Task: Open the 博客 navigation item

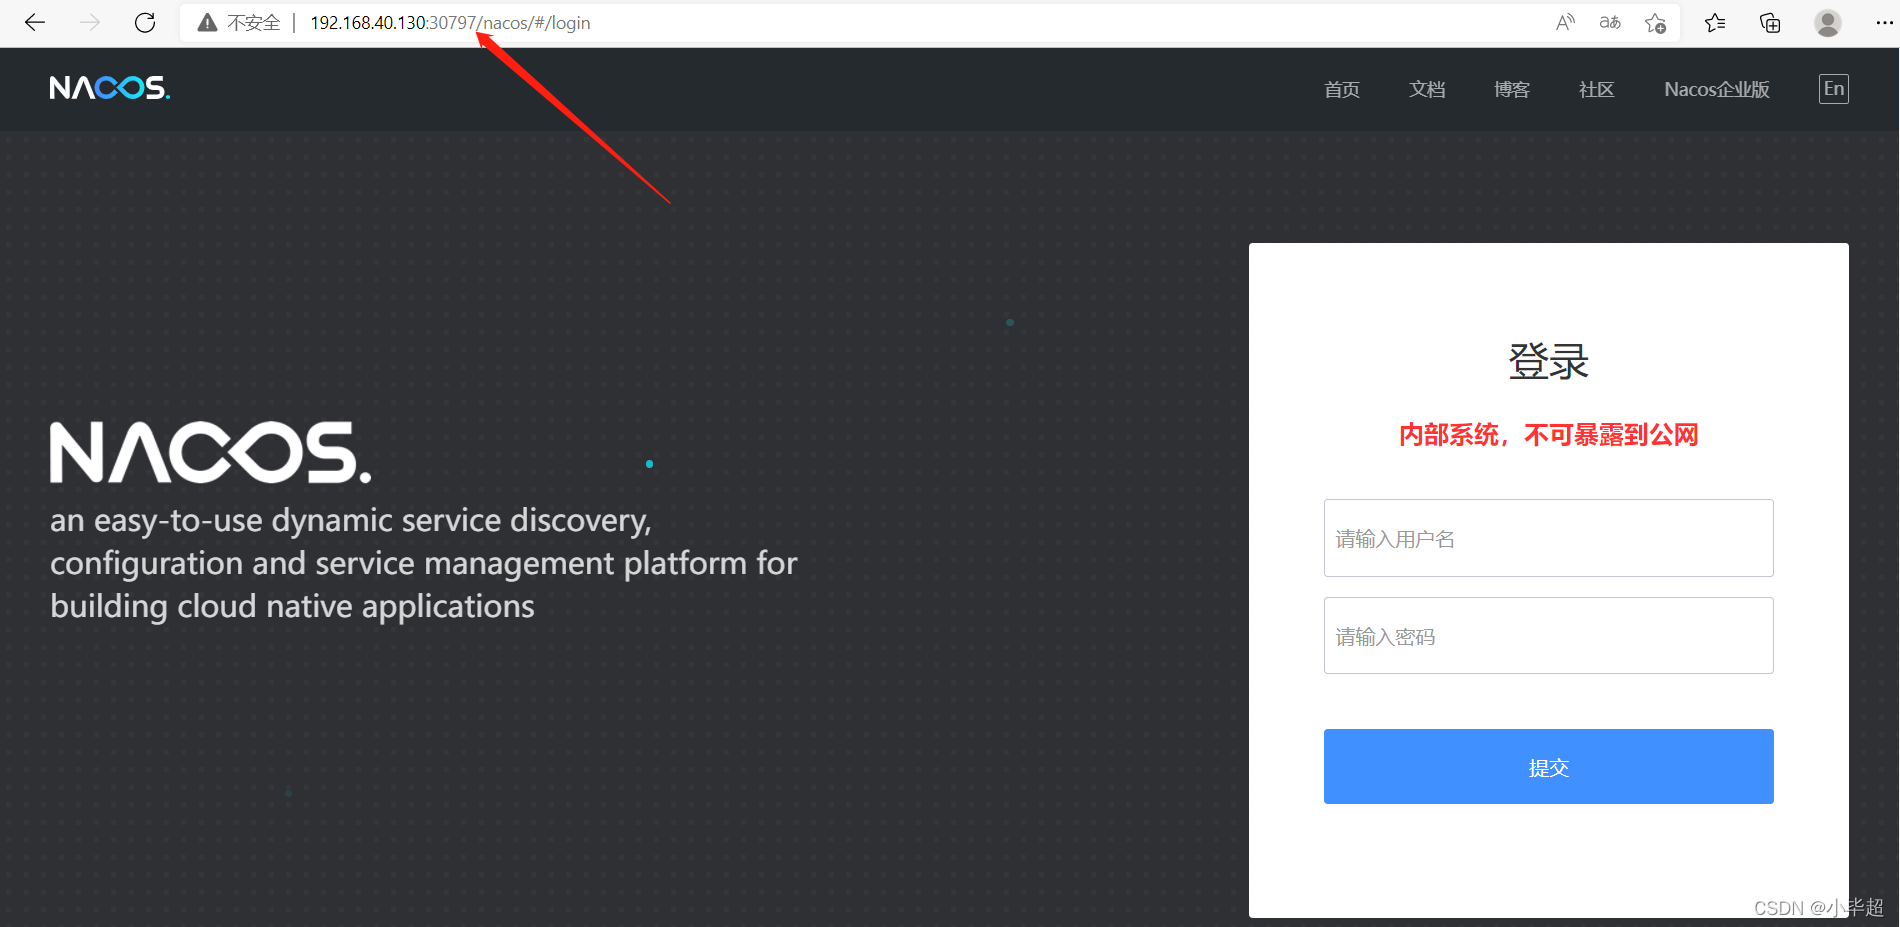Action: tap(1512, 89)
